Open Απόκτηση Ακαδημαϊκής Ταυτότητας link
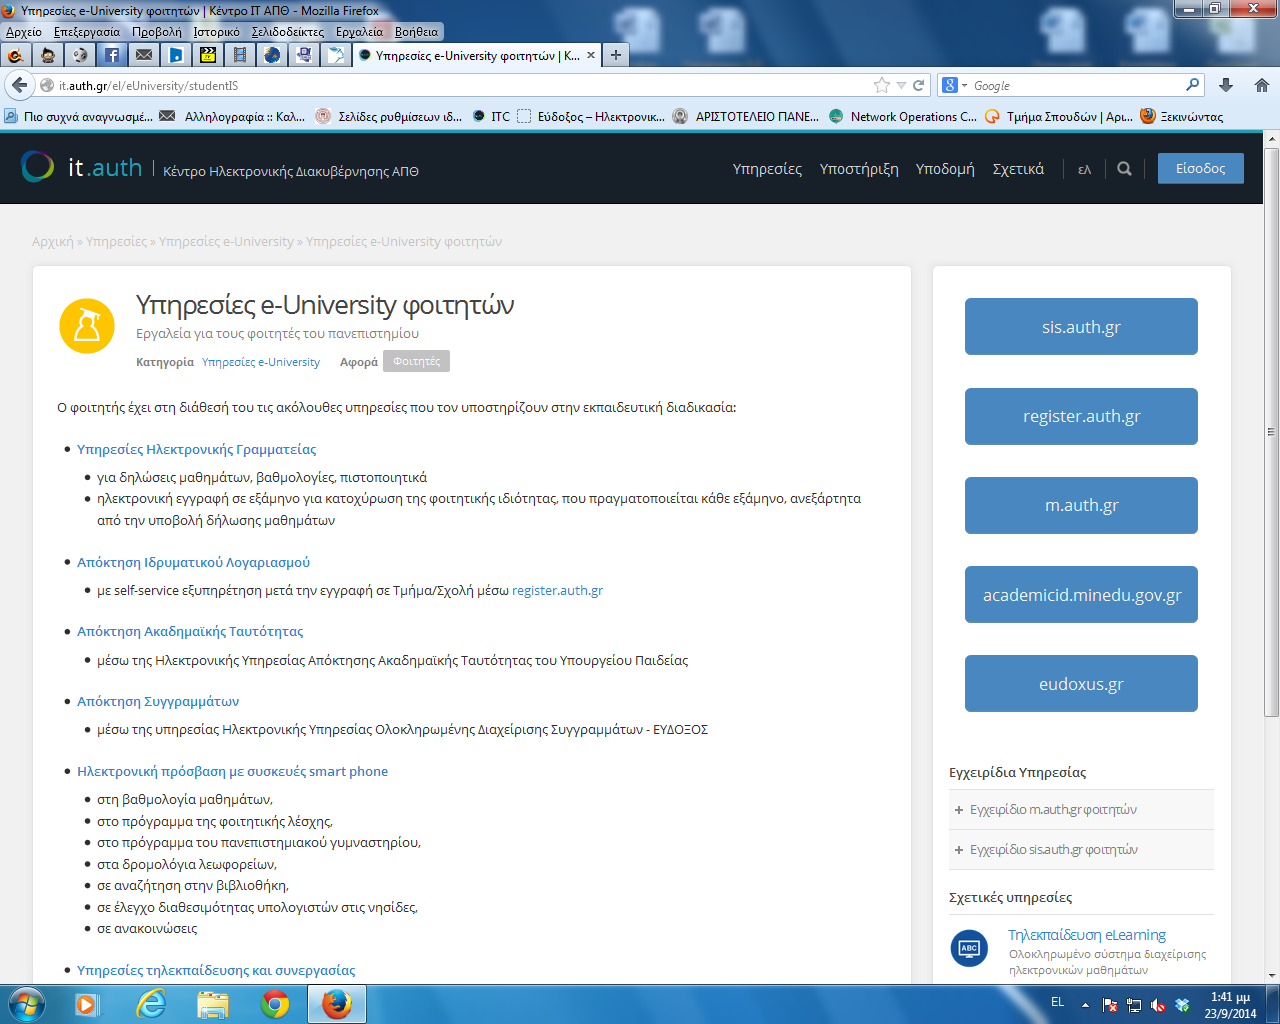 click(x=190, y=632)
